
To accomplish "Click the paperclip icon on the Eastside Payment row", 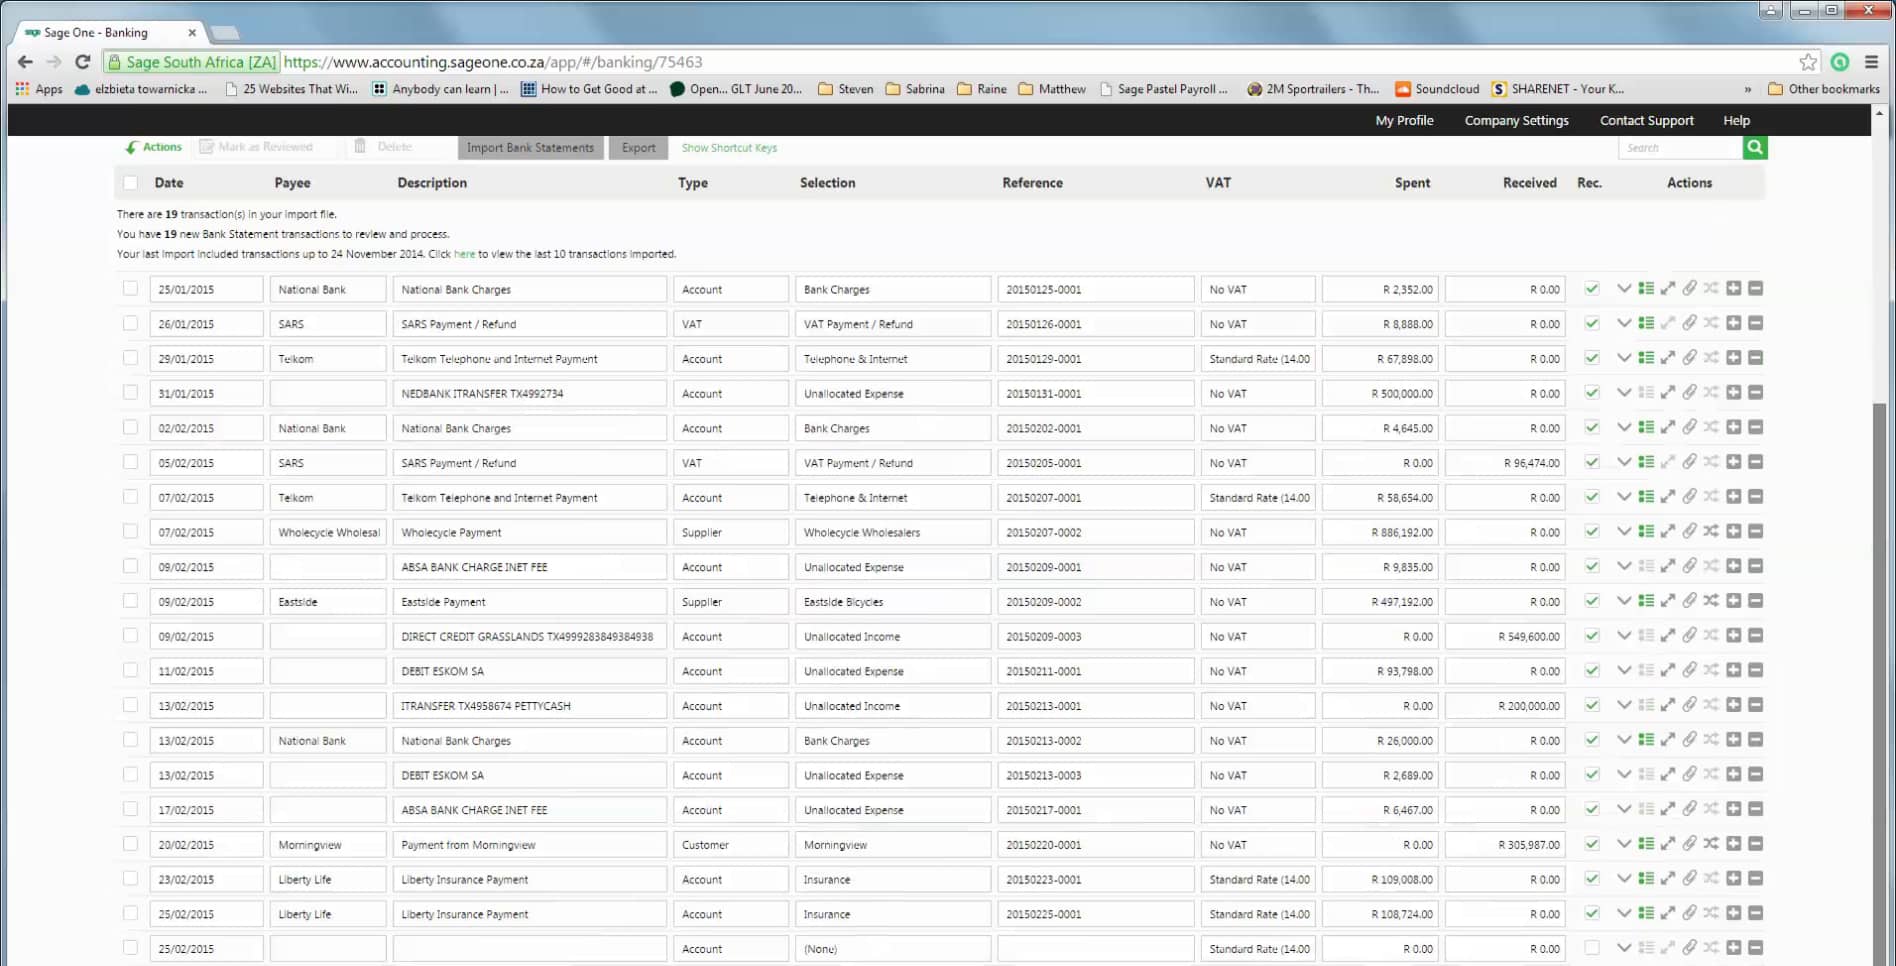I will click(1690, 601).
